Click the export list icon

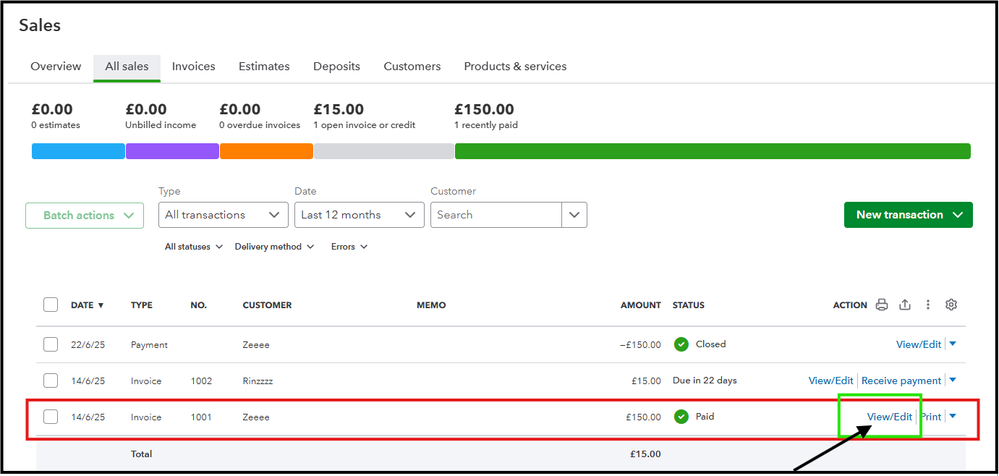[905, 305]
